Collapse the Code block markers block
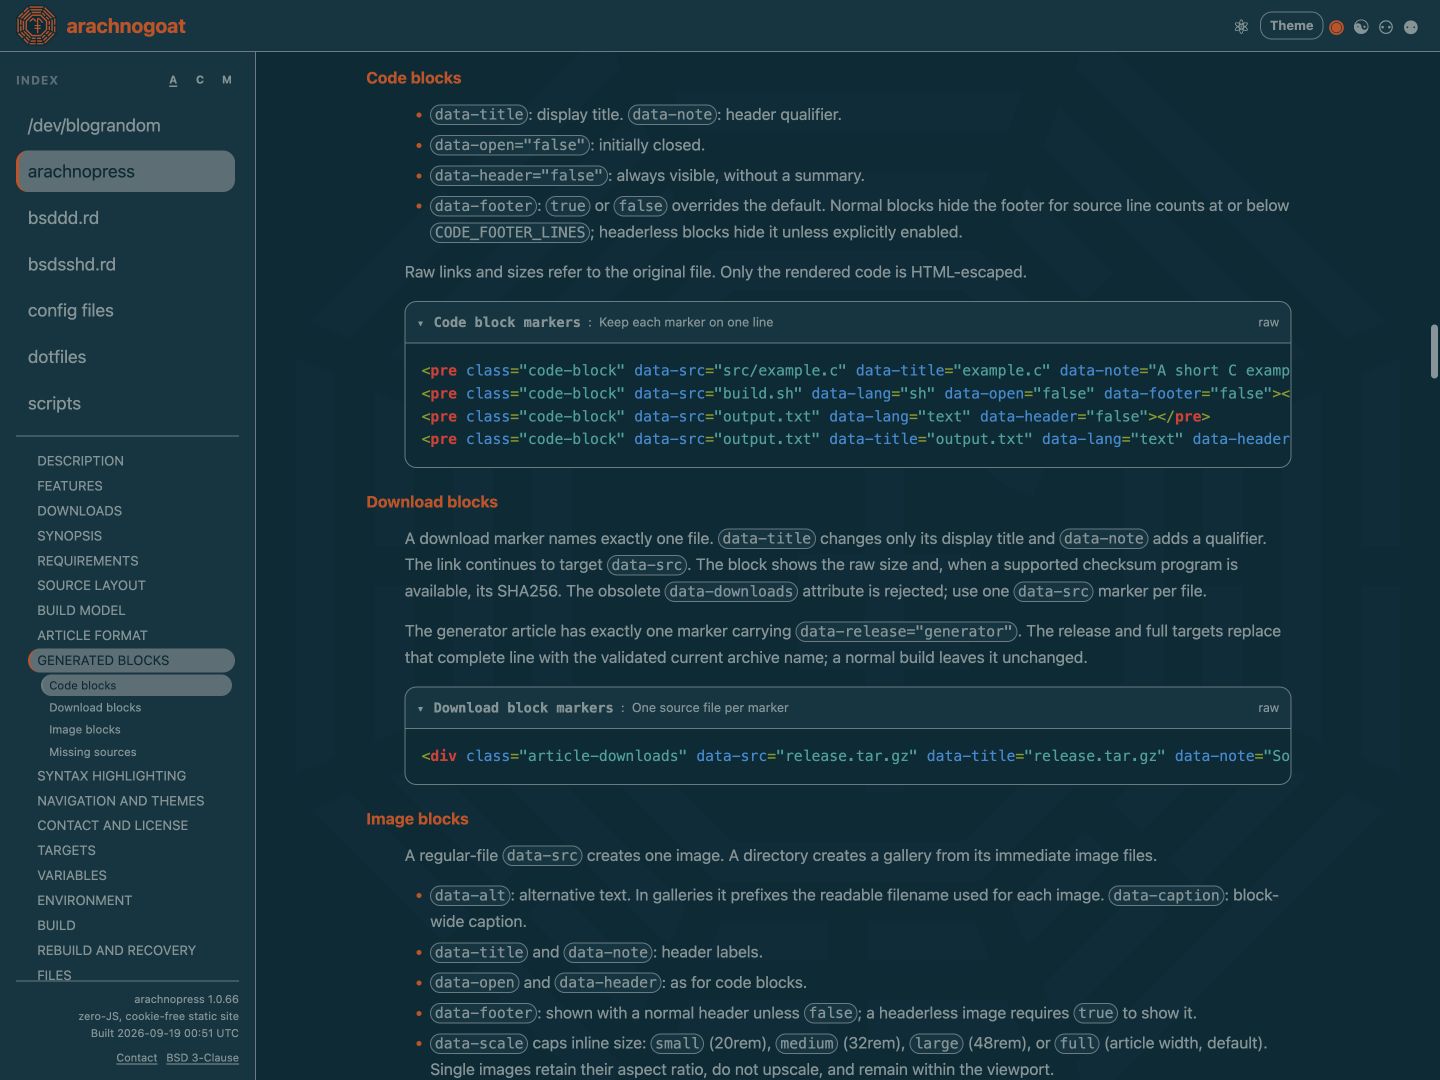Viewport: 1440px width, 1080px height. tap(420, 323)
